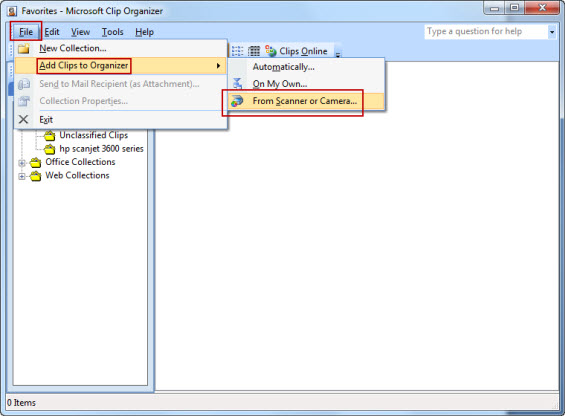Click the scanner camera icon in the submenu

point(237,101)
